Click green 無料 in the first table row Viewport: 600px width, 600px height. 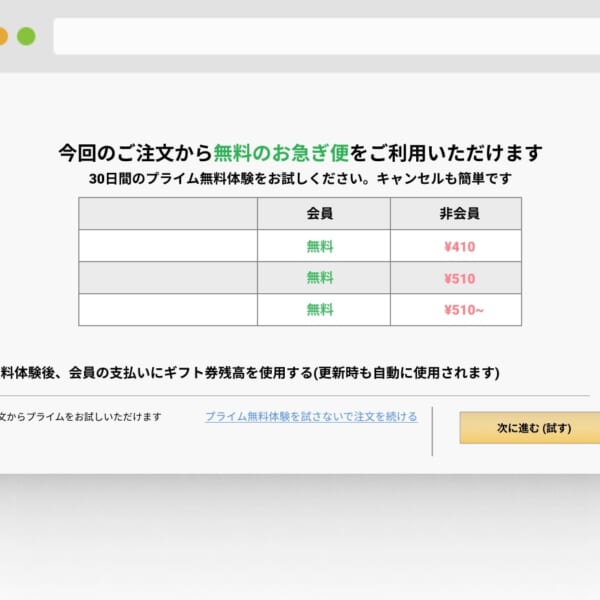click(320, 246)
